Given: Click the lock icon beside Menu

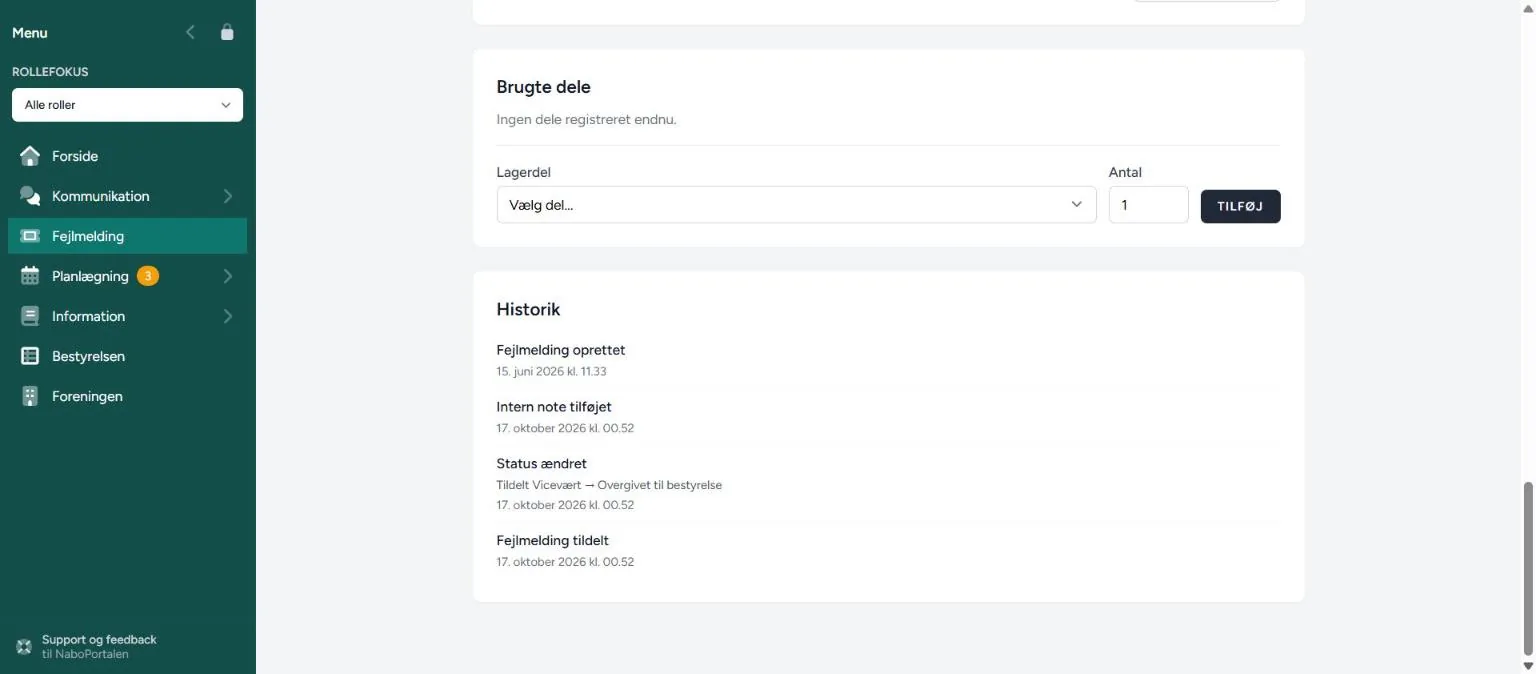Looking at the screenshot, I should [x=227, y=32].
